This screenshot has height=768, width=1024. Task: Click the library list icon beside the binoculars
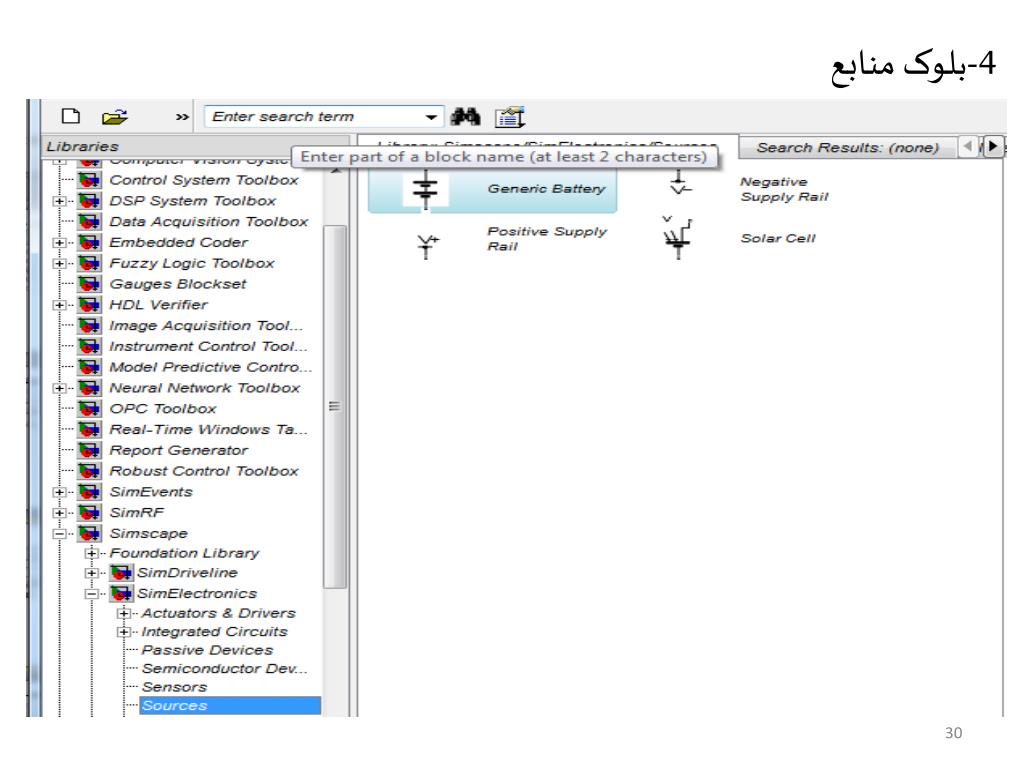click(x=510, y=117)
